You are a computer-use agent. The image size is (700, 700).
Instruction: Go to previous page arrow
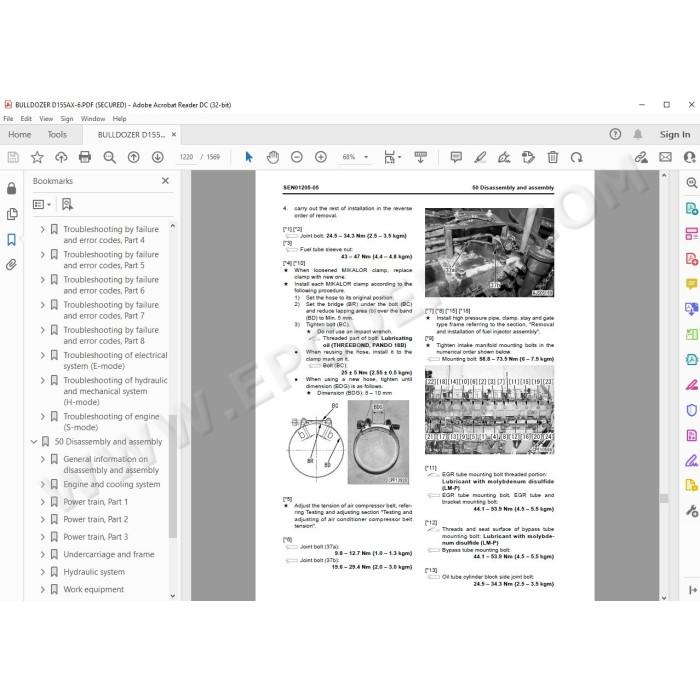133,157
